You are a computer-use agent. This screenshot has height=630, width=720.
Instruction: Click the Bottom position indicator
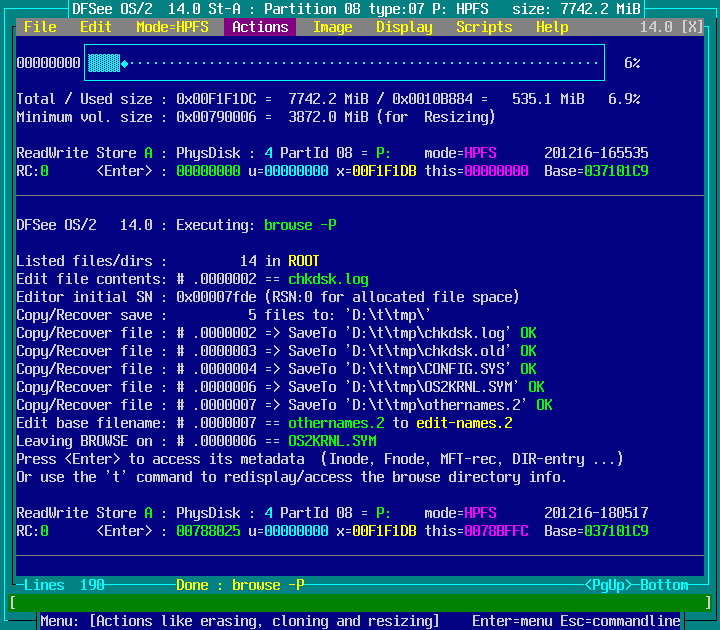coord(664,585)
